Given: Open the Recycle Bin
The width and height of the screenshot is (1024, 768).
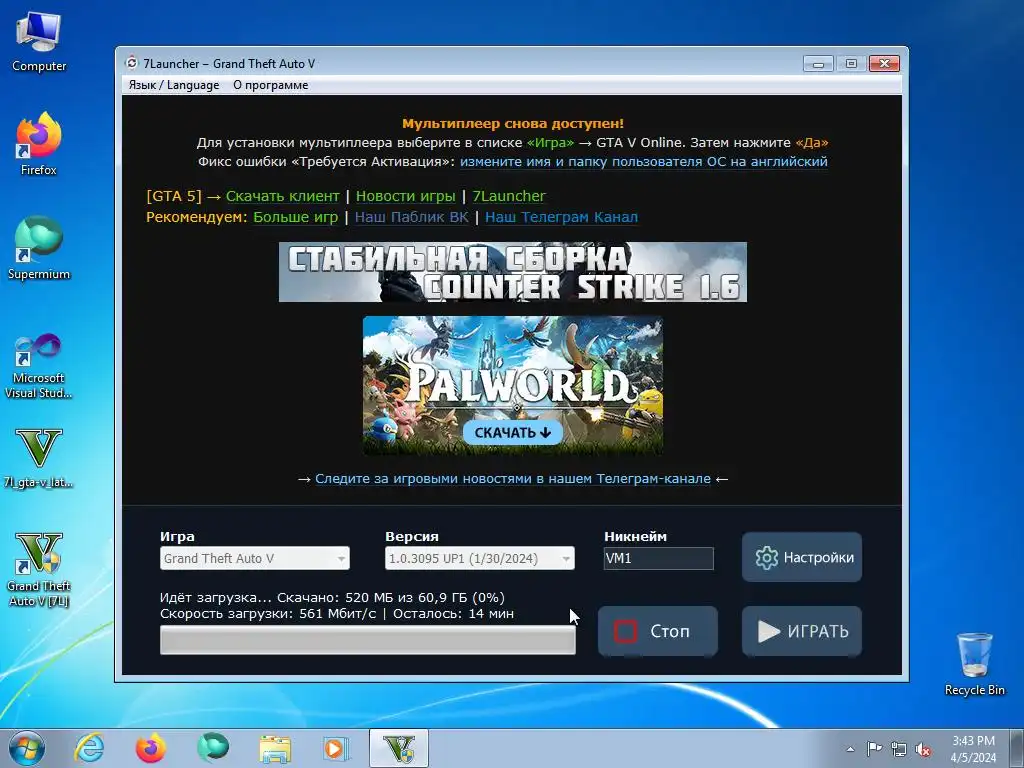Looking at the screenshot, I should pyautogui.click(x=974, y=664).
